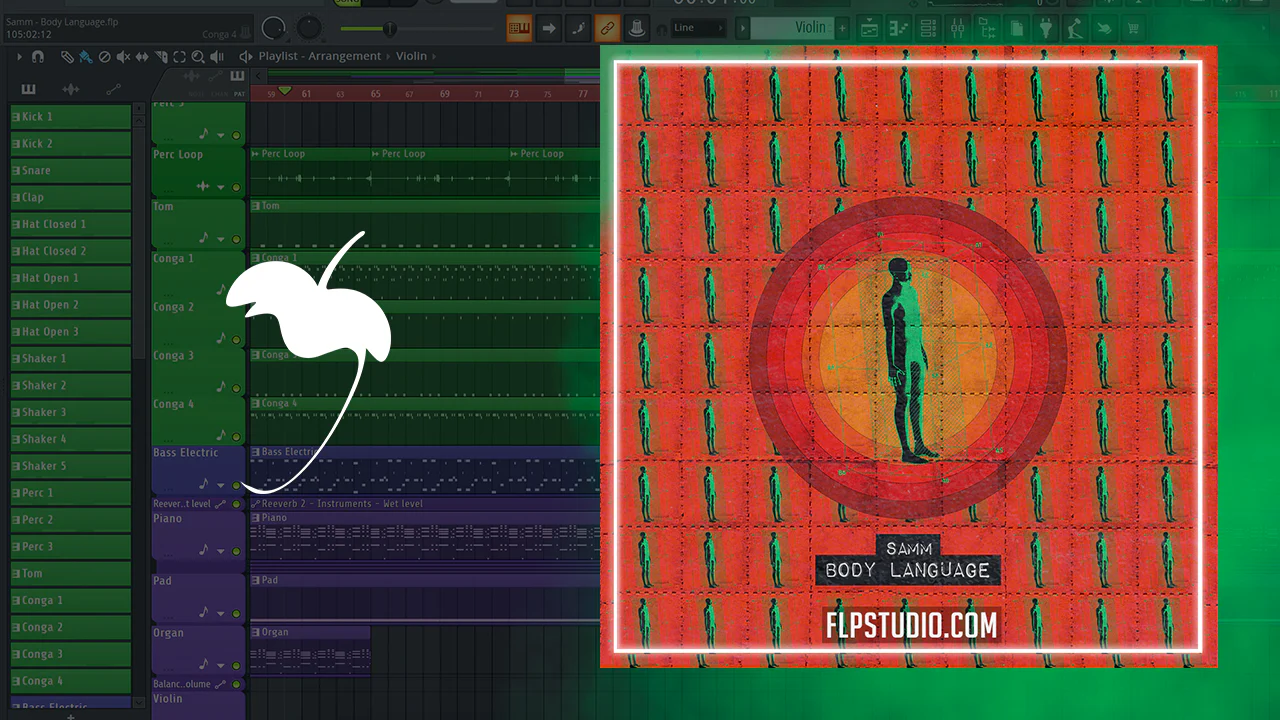Select Shaker 4 pattern in picker
The width and height of the screenshot is (1280, 720).
pos(71,439)
